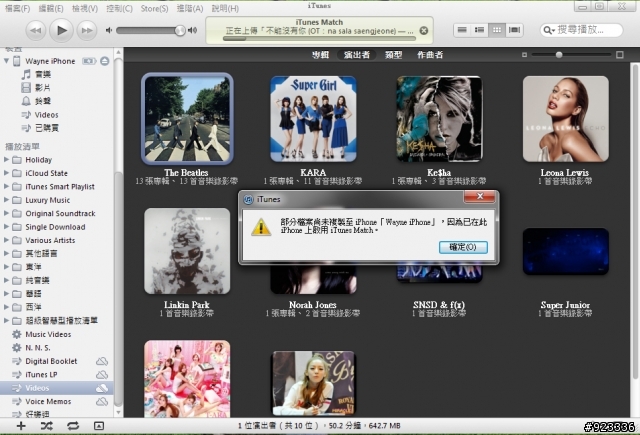Select the Ke$ha artist thumbnail
This screenshot has width=640, height=435.
pyautogui.click(x=440, y=119)
